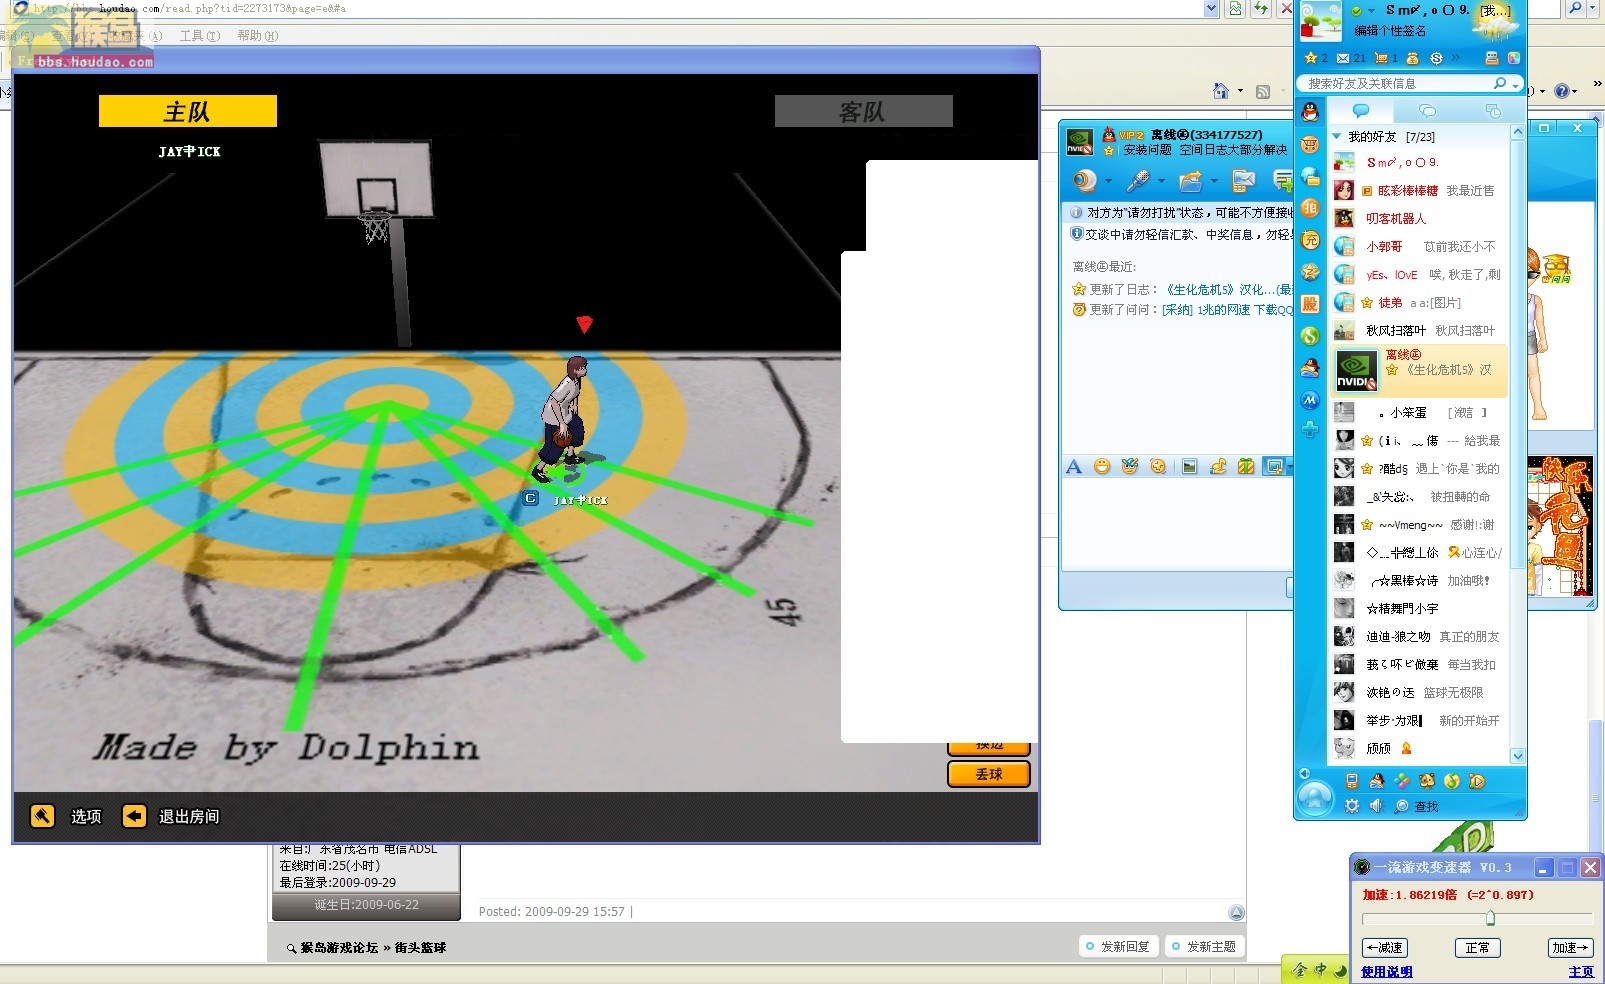Open the 充 recharge sidebar icon in QQ
The height and width of the screenshot is (984, 1605).
pyautogui.click(x=1310, y=240)
